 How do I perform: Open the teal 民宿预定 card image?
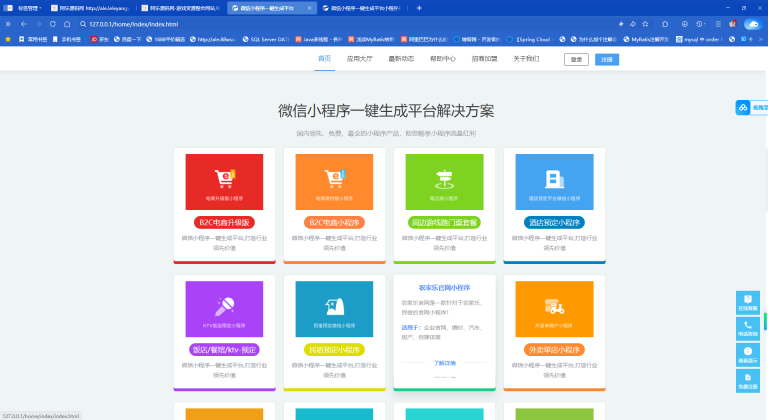335,309
